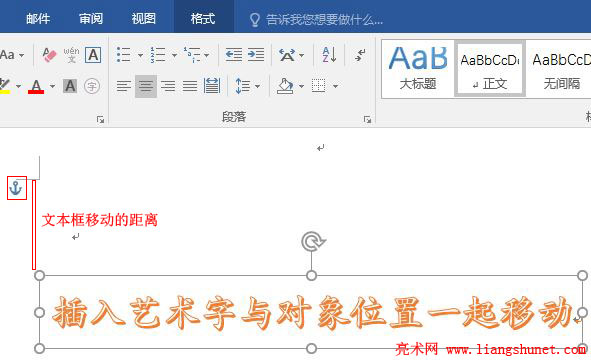591x361 pixels.
Task: Apply the 正文 style
Action: 490,69
